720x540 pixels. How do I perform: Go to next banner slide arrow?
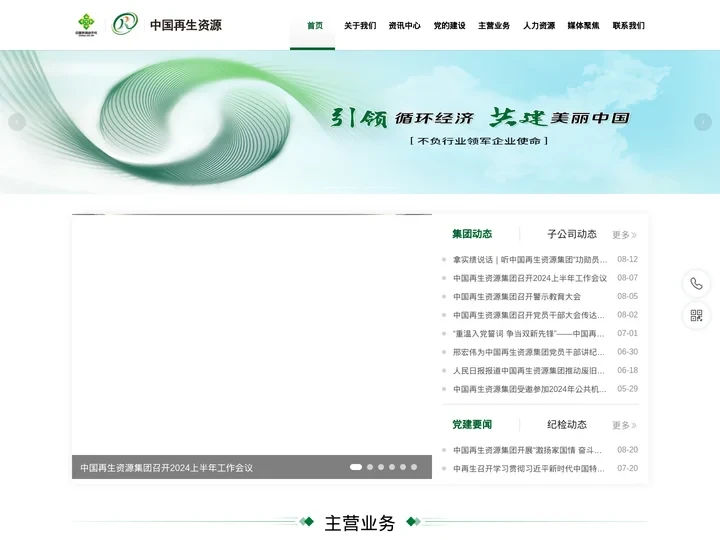click(x=703, y=122)
